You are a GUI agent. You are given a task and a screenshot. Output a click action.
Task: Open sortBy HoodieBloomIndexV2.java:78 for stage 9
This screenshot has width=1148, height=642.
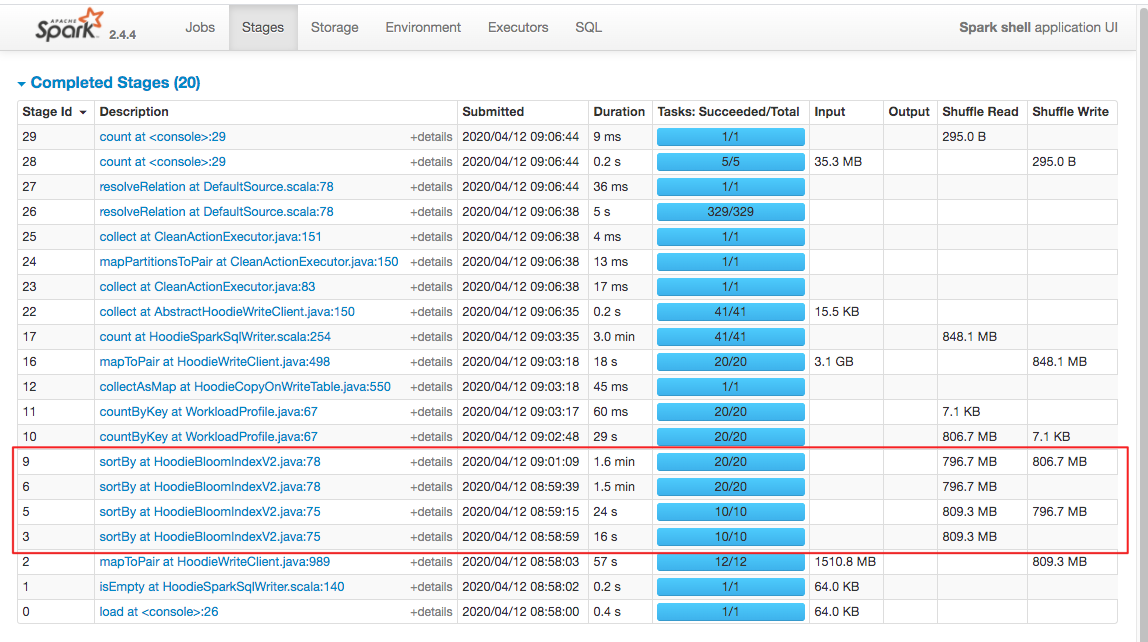pos(209,462)
